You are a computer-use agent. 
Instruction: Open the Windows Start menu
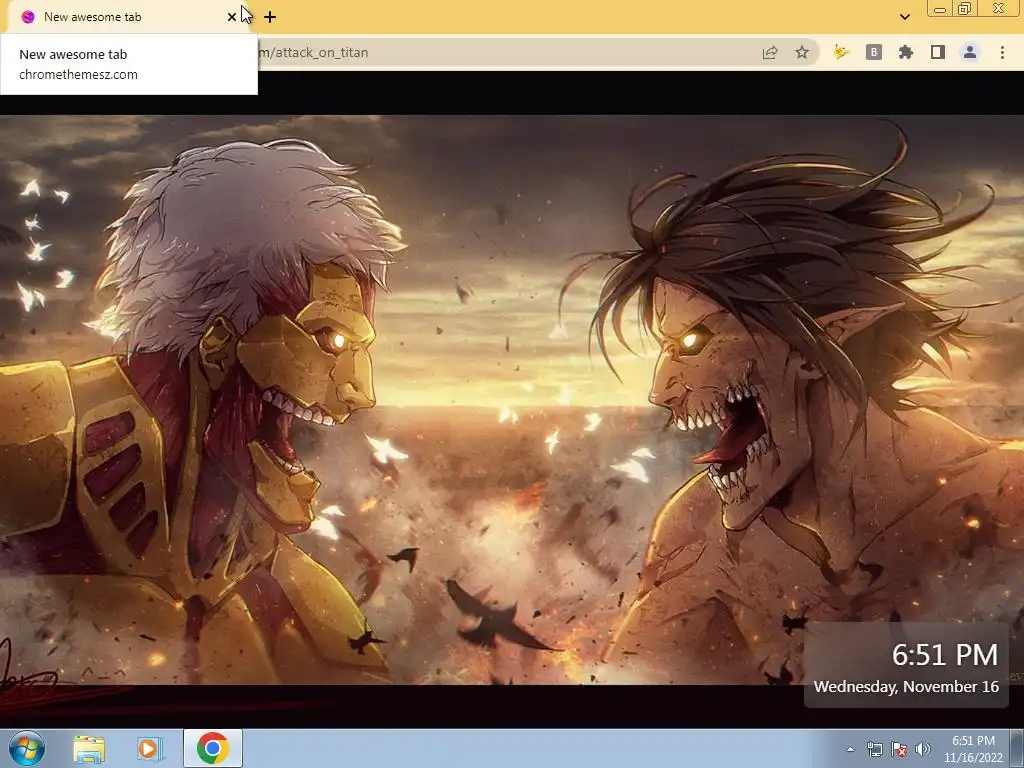[27, 748]
